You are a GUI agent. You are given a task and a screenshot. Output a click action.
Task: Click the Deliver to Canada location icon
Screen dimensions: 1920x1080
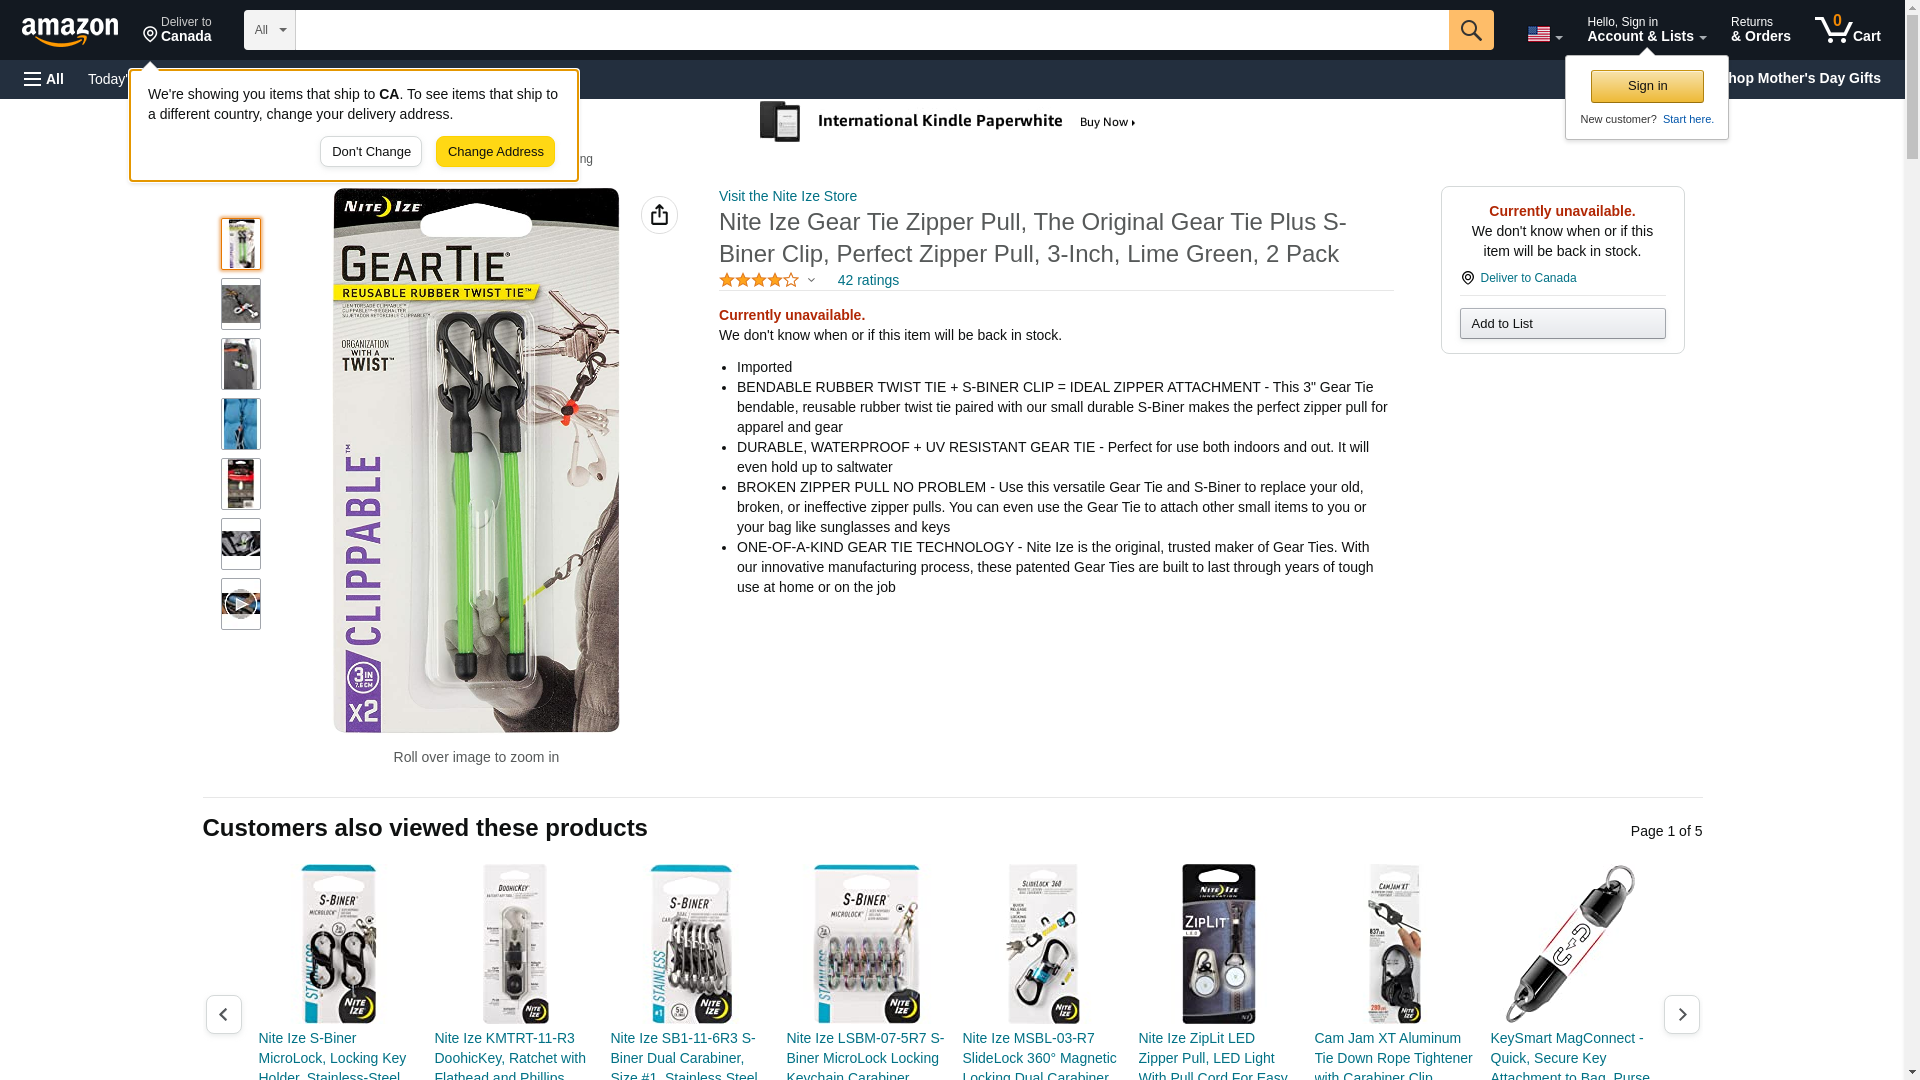point(1467,278)
